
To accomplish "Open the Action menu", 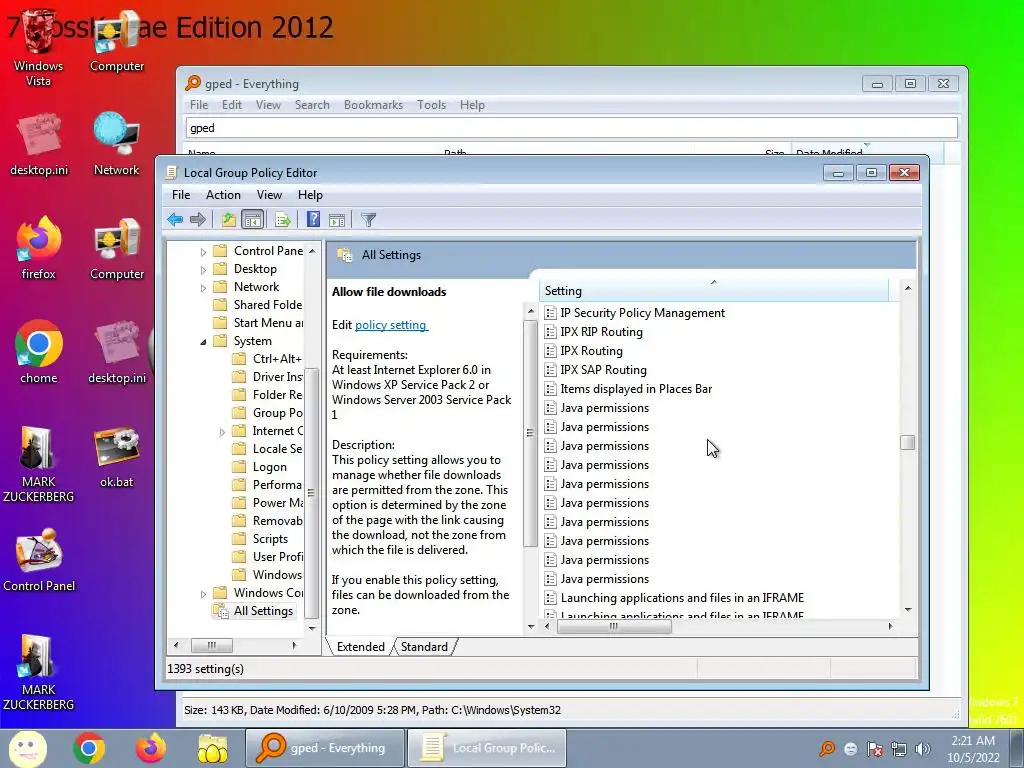I will 223,195.
